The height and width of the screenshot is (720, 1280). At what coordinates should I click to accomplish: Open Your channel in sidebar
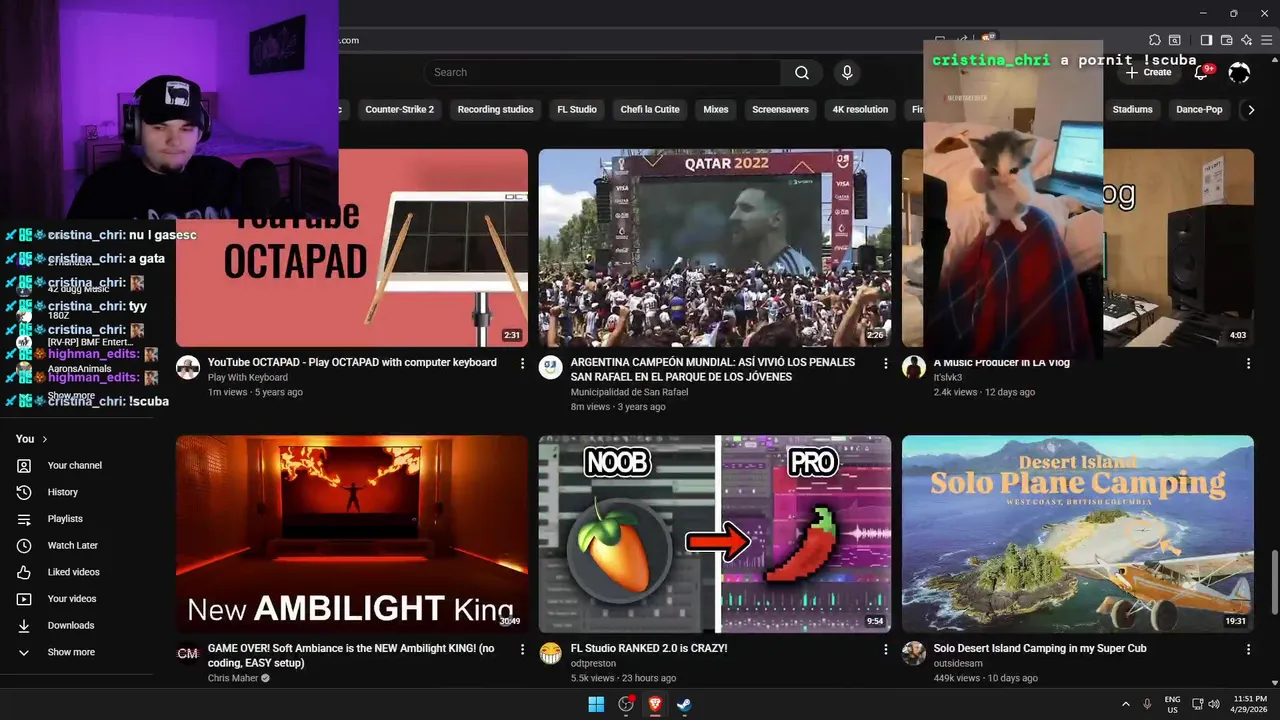[x=74, y=465]
